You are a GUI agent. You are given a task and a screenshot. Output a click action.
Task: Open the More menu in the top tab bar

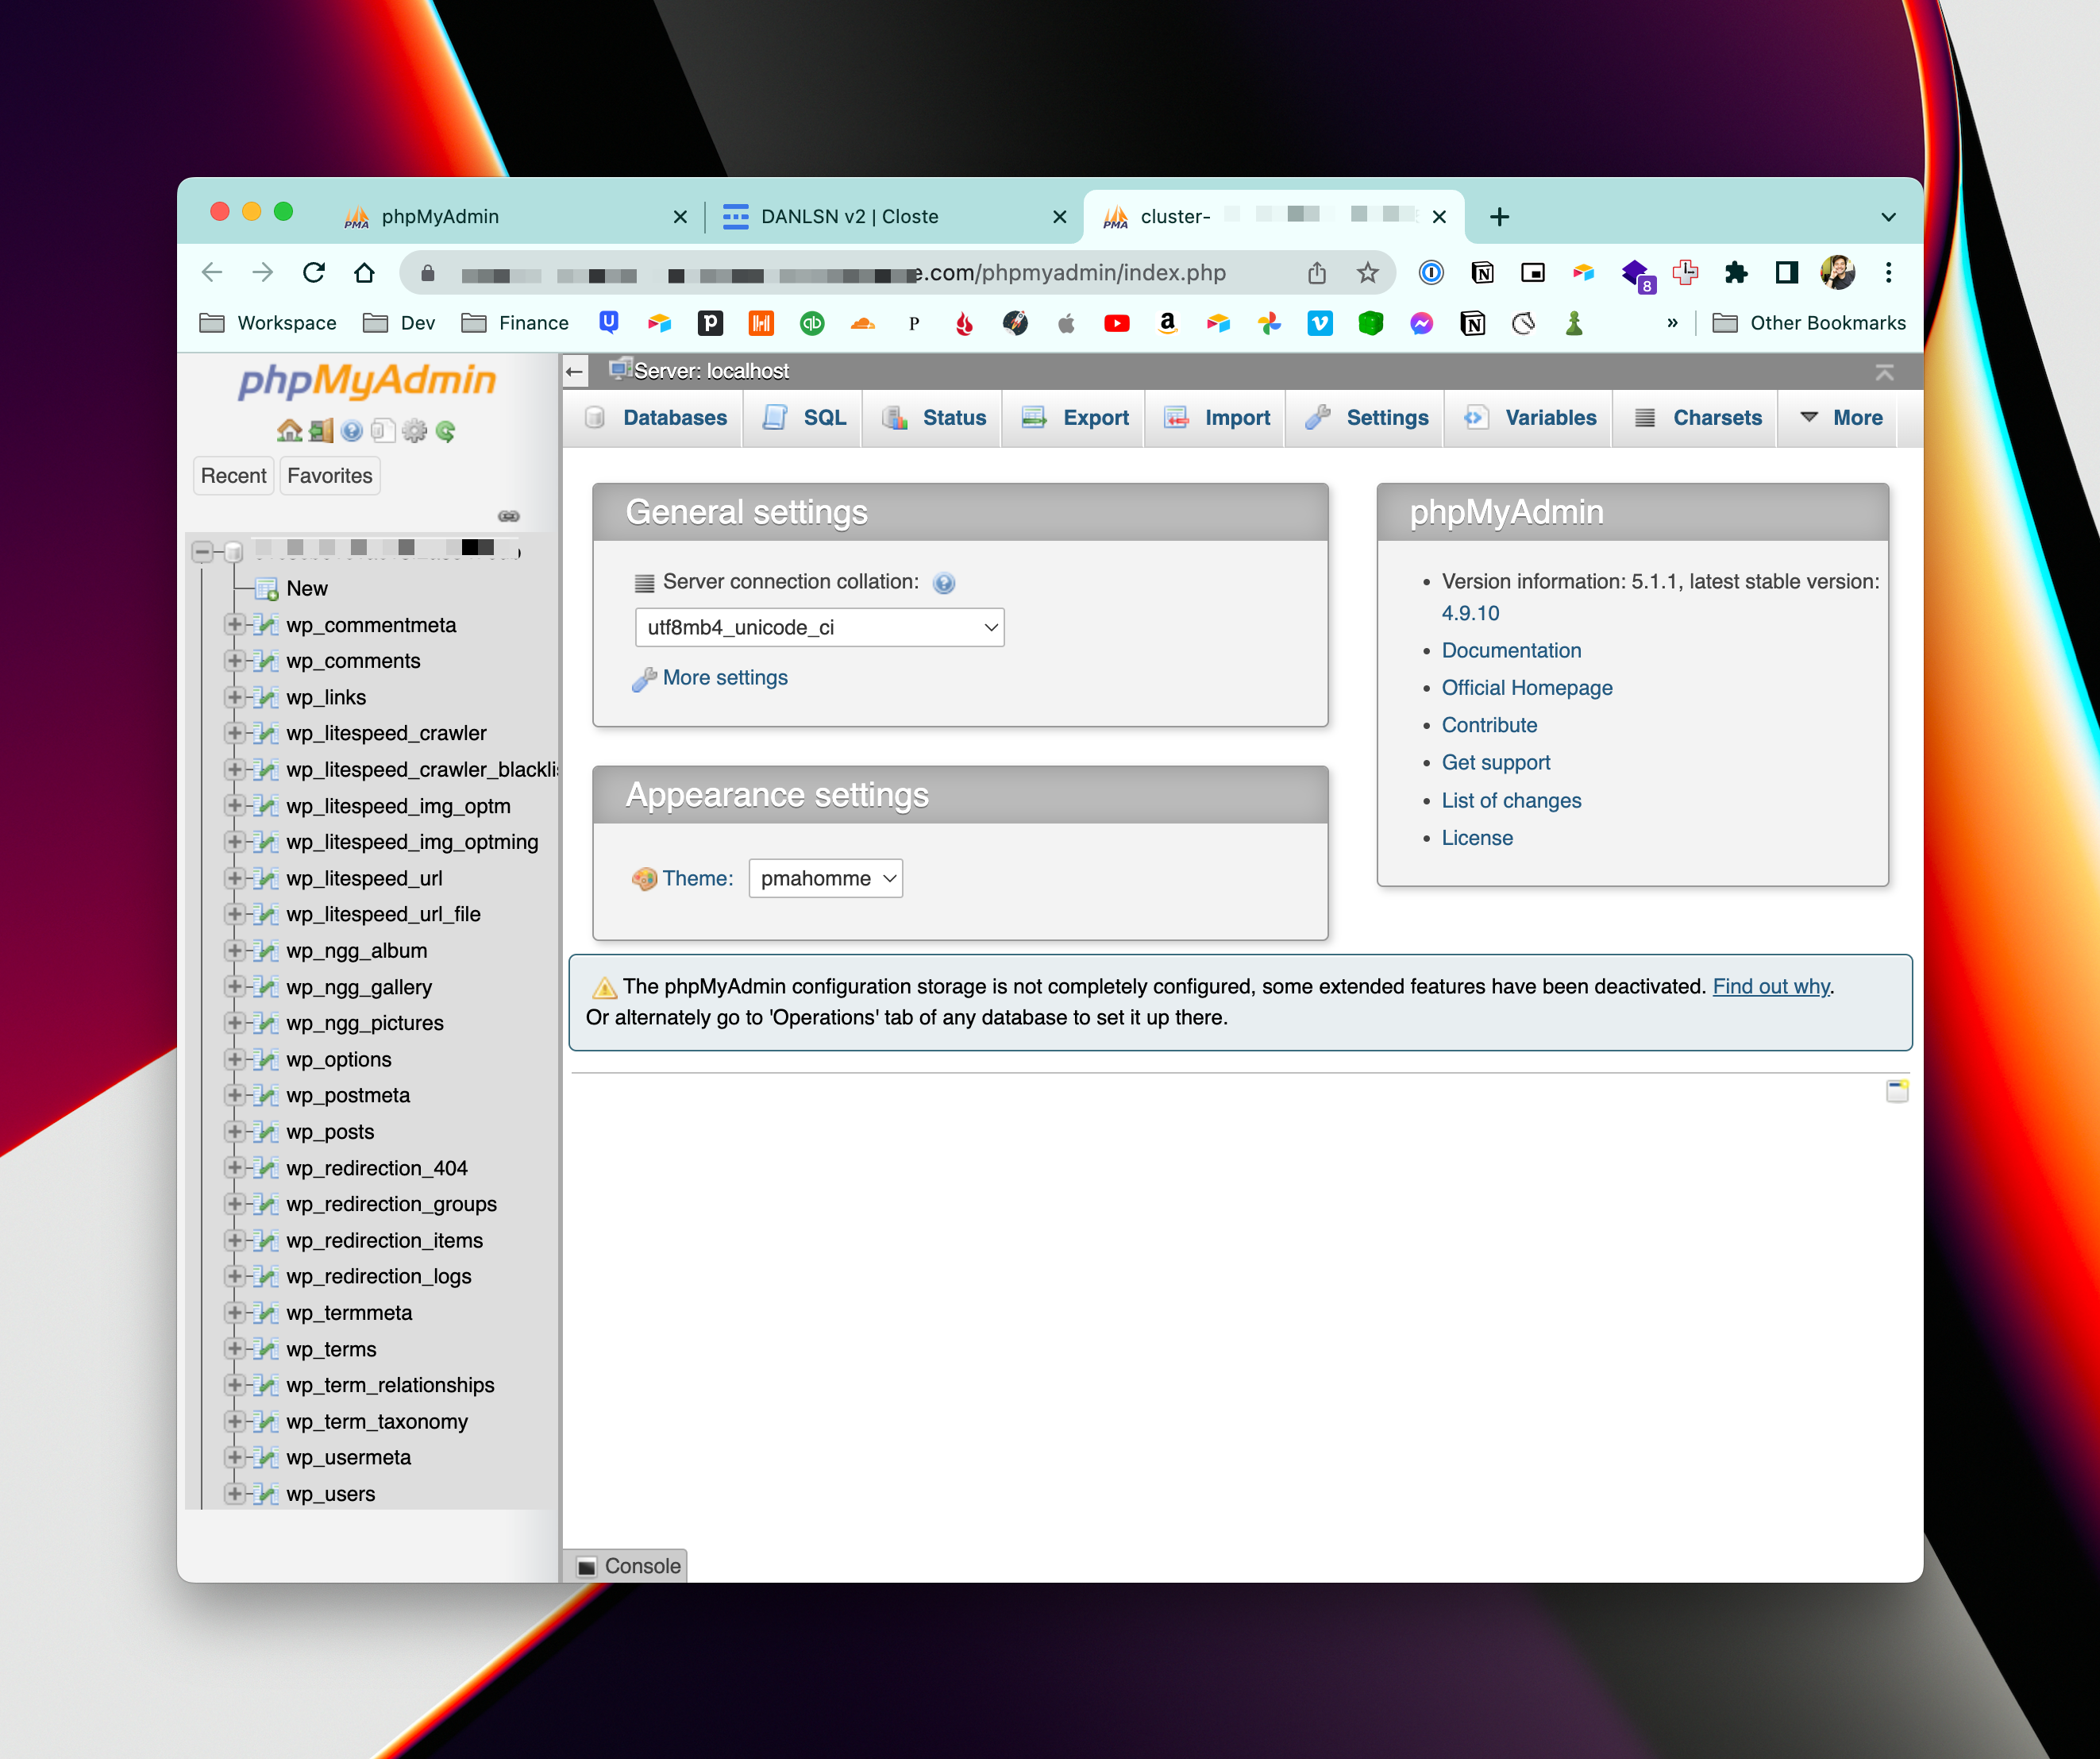click(1841, 418)
